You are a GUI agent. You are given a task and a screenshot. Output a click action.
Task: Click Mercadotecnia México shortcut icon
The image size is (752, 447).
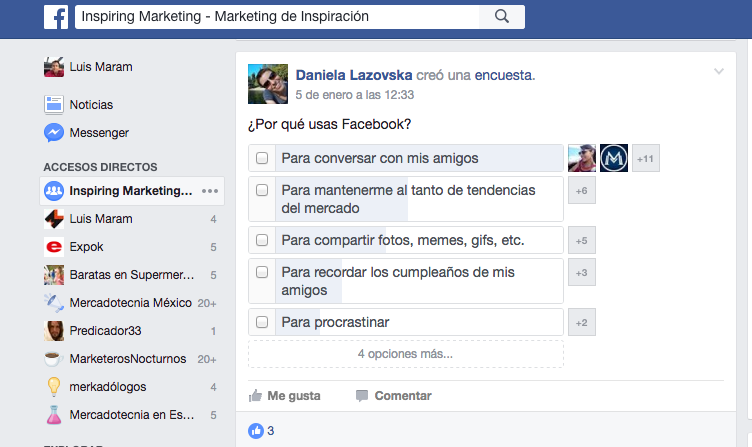54,303
